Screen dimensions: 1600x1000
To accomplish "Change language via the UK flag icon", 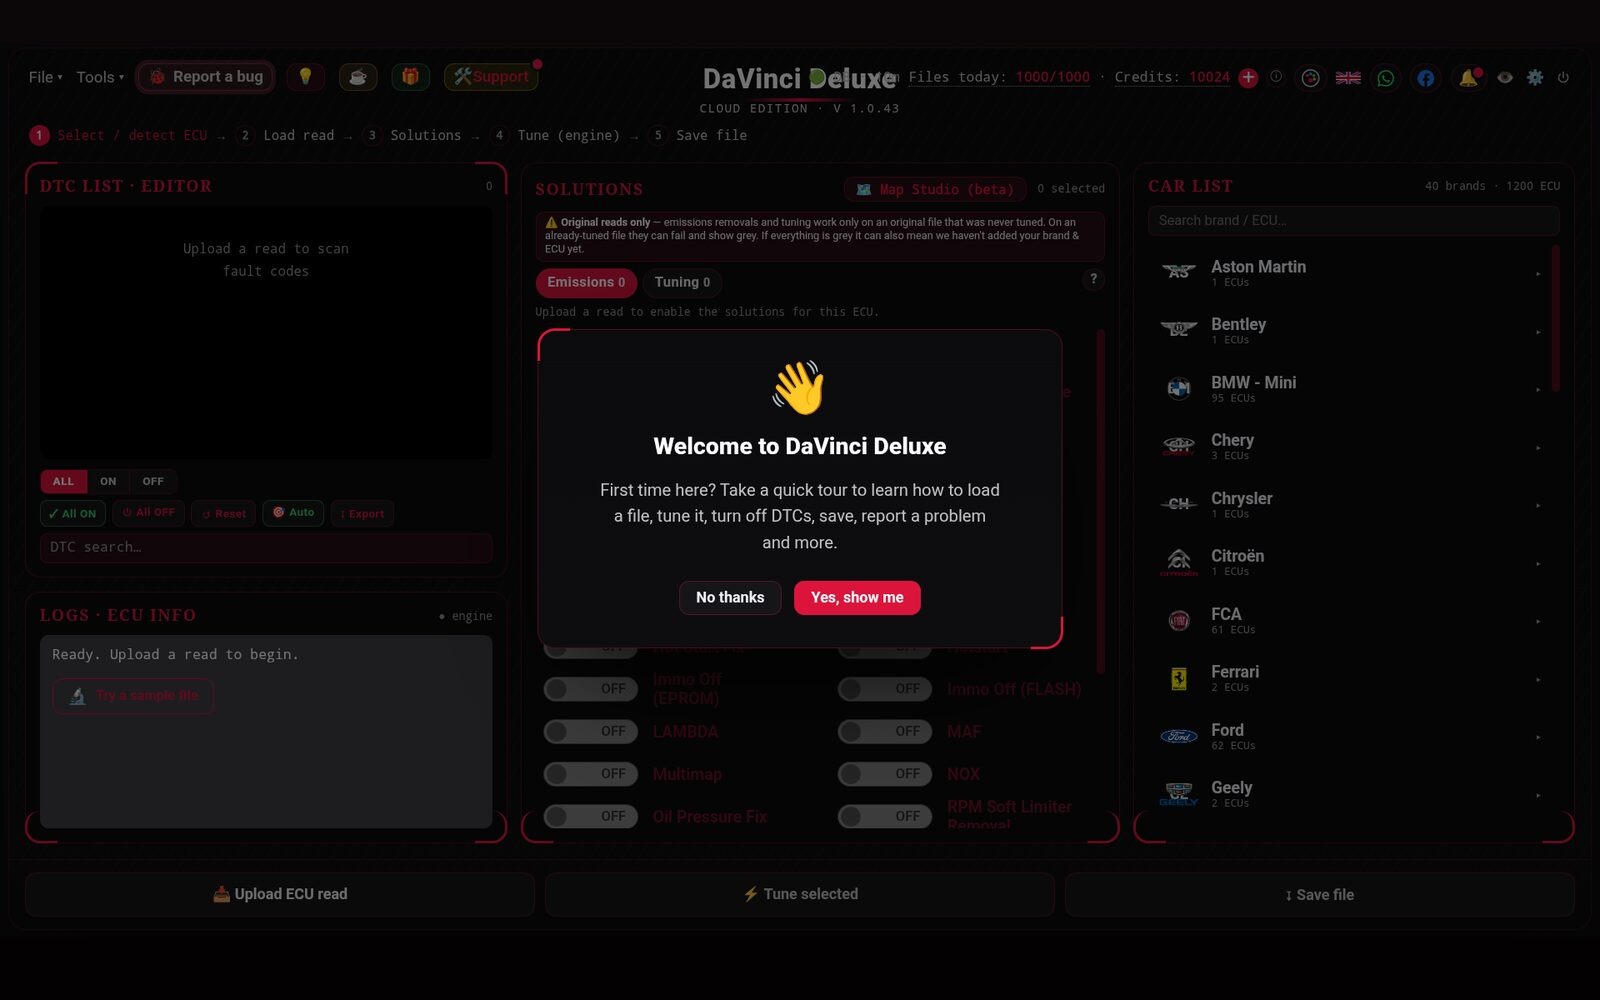I will [1348, 78].
